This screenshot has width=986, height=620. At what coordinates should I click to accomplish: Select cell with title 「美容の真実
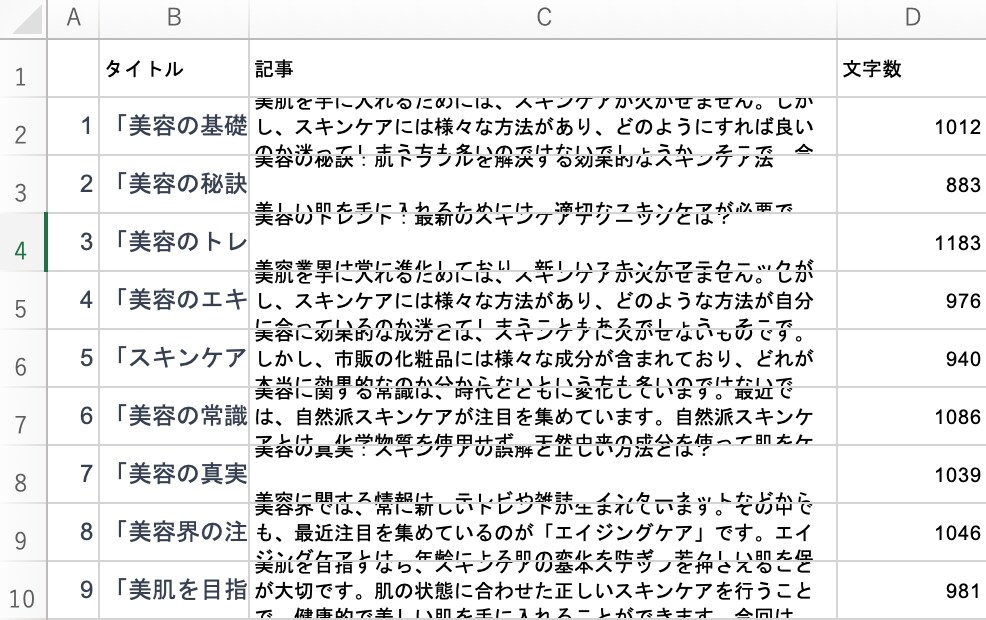(x=174, y=474)
